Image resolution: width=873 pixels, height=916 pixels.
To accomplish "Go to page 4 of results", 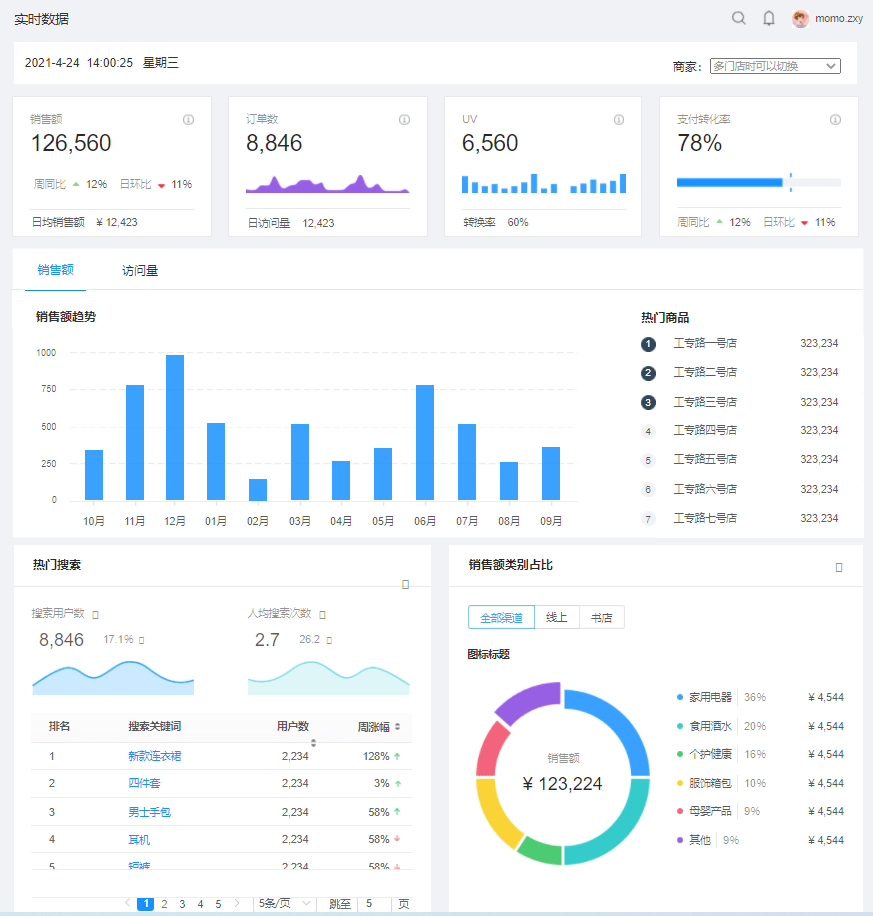I will pyautogui.click(x=200, y=904).
